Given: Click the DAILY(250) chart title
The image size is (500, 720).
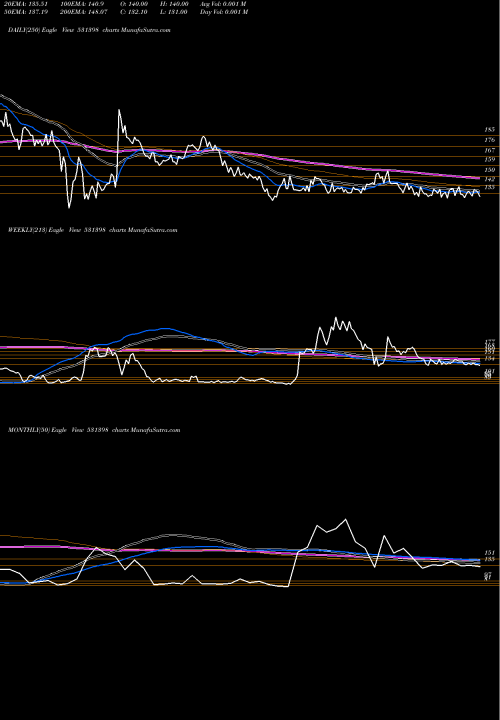Looking at the screenshot, I should 90,30.
